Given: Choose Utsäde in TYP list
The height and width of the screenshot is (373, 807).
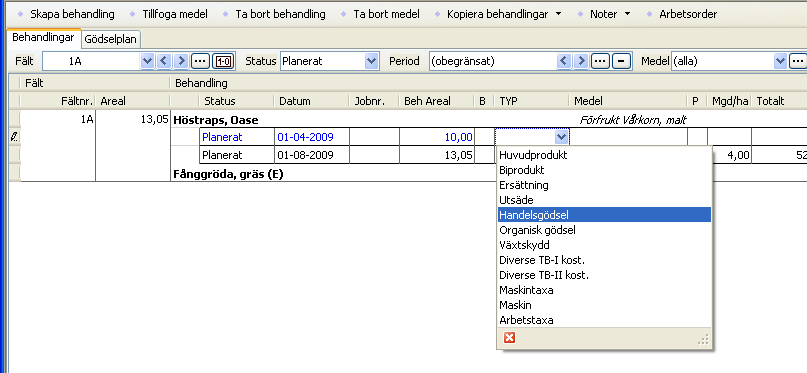Looking at the screenshot, I should [604, 200].
